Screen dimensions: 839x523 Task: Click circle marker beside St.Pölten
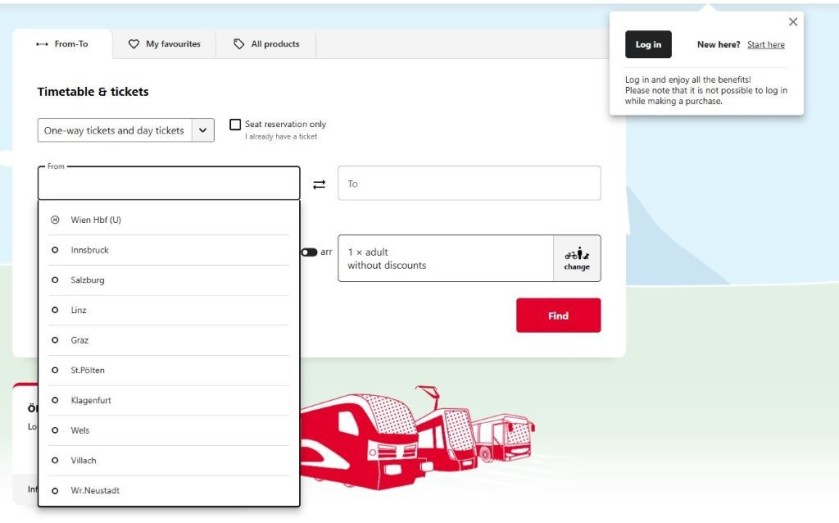click(x=55, y=370)
